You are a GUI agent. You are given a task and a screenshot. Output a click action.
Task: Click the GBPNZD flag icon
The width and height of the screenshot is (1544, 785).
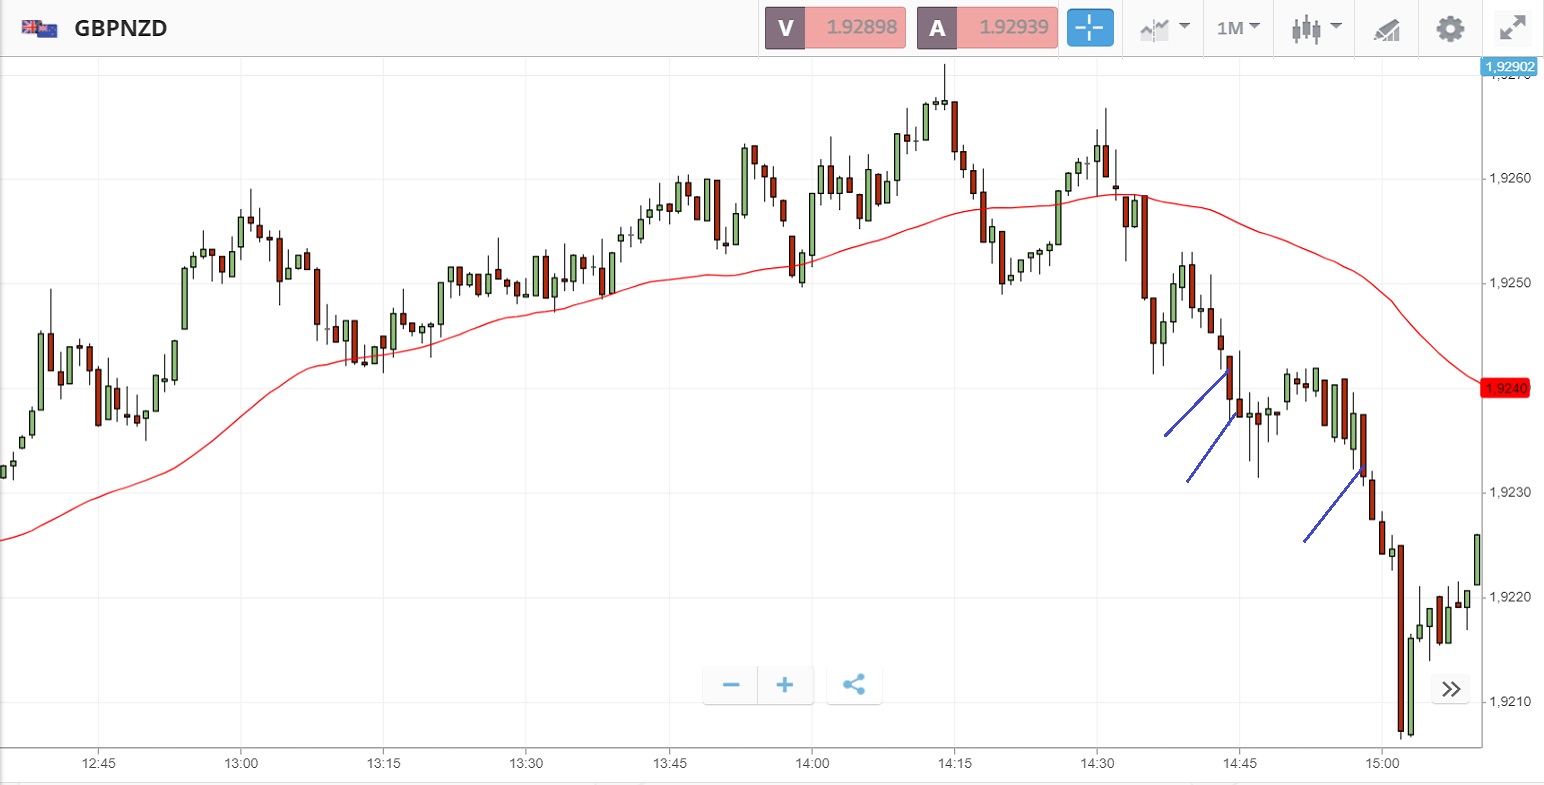coord(40,28)
